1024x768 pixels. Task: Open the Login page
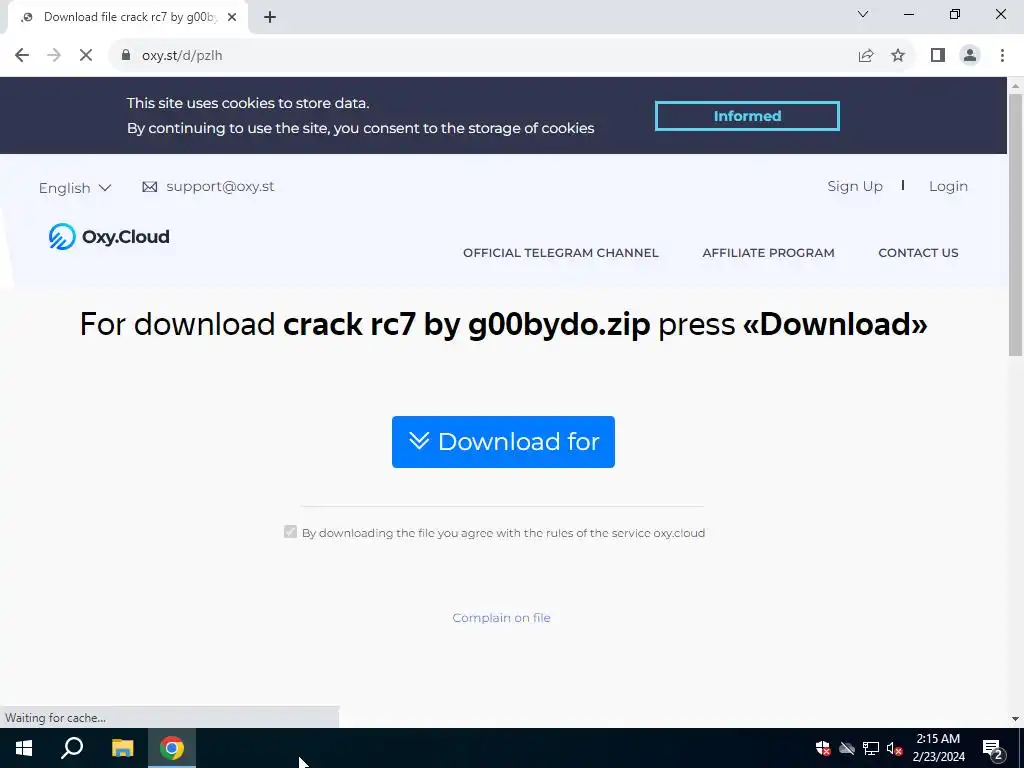coord(948,187)
